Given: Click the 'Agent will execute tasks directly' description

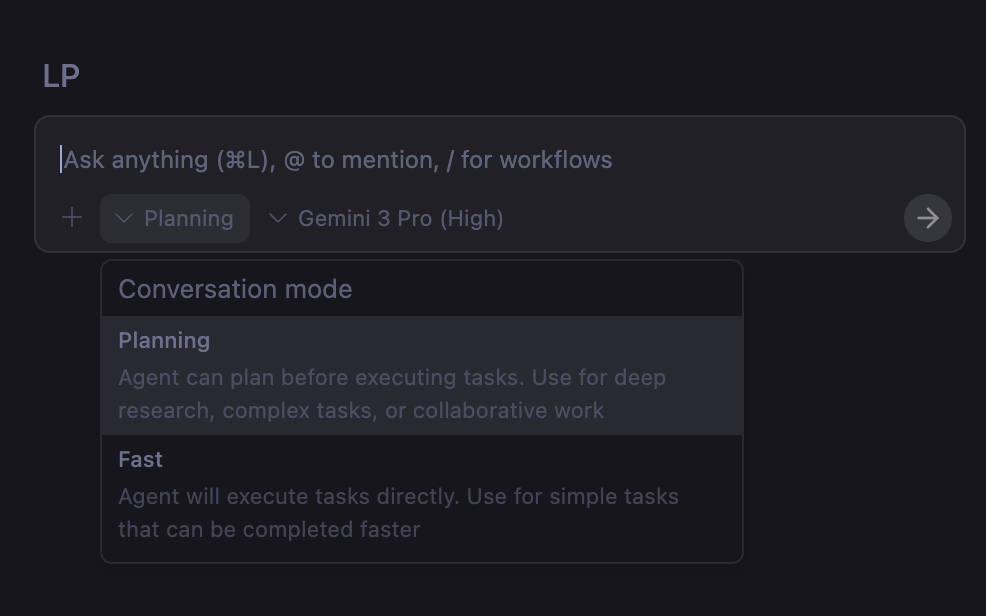Looking at the screenshot, I should [398, 497].
